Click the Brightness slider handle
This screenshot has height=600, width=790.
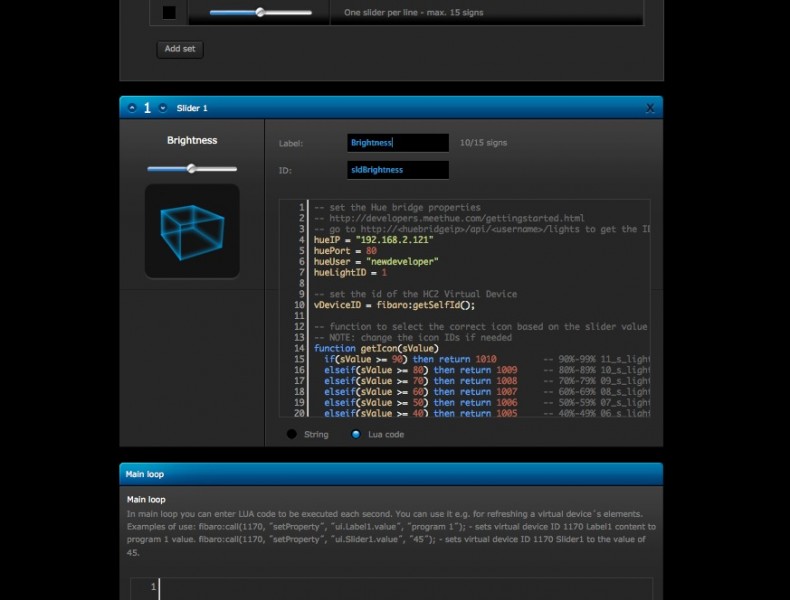point(191,169)
